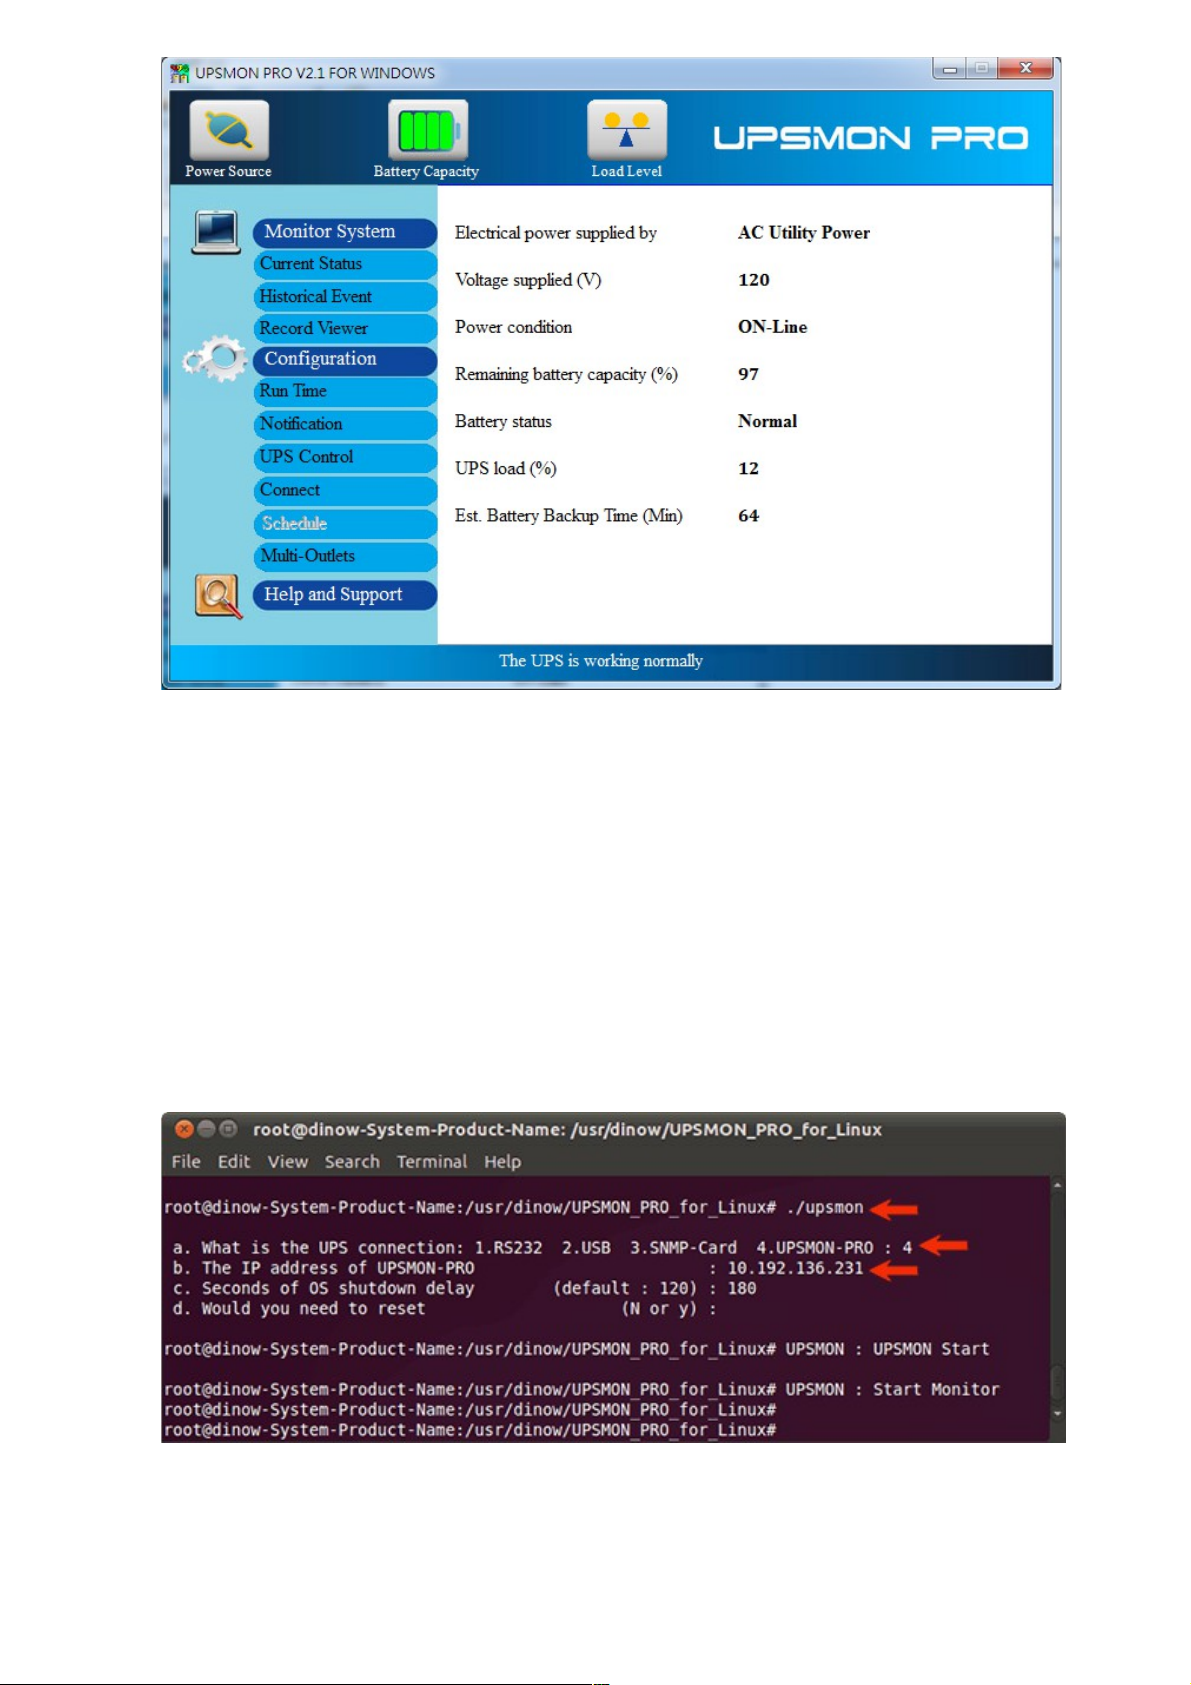Click 'UPSMON : UPSMON Start' terminal line
Screen dimensions: 1191x1685
[x=887, y=1349]
